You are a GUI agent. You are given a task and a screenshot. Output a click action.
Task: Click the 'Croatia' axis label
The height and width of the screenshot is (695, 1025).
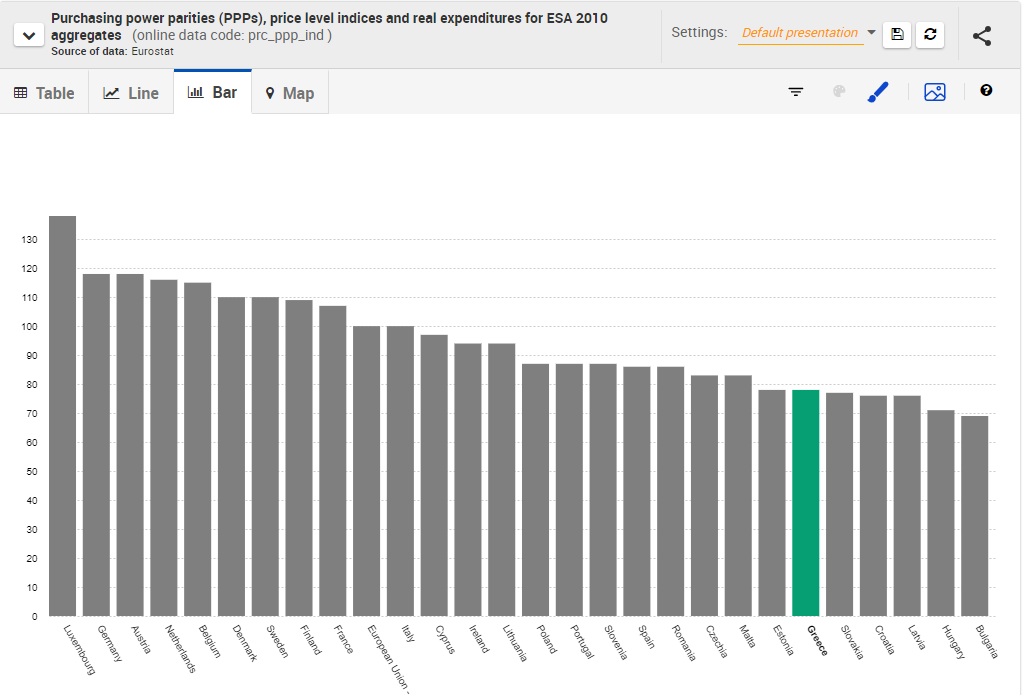884,640
